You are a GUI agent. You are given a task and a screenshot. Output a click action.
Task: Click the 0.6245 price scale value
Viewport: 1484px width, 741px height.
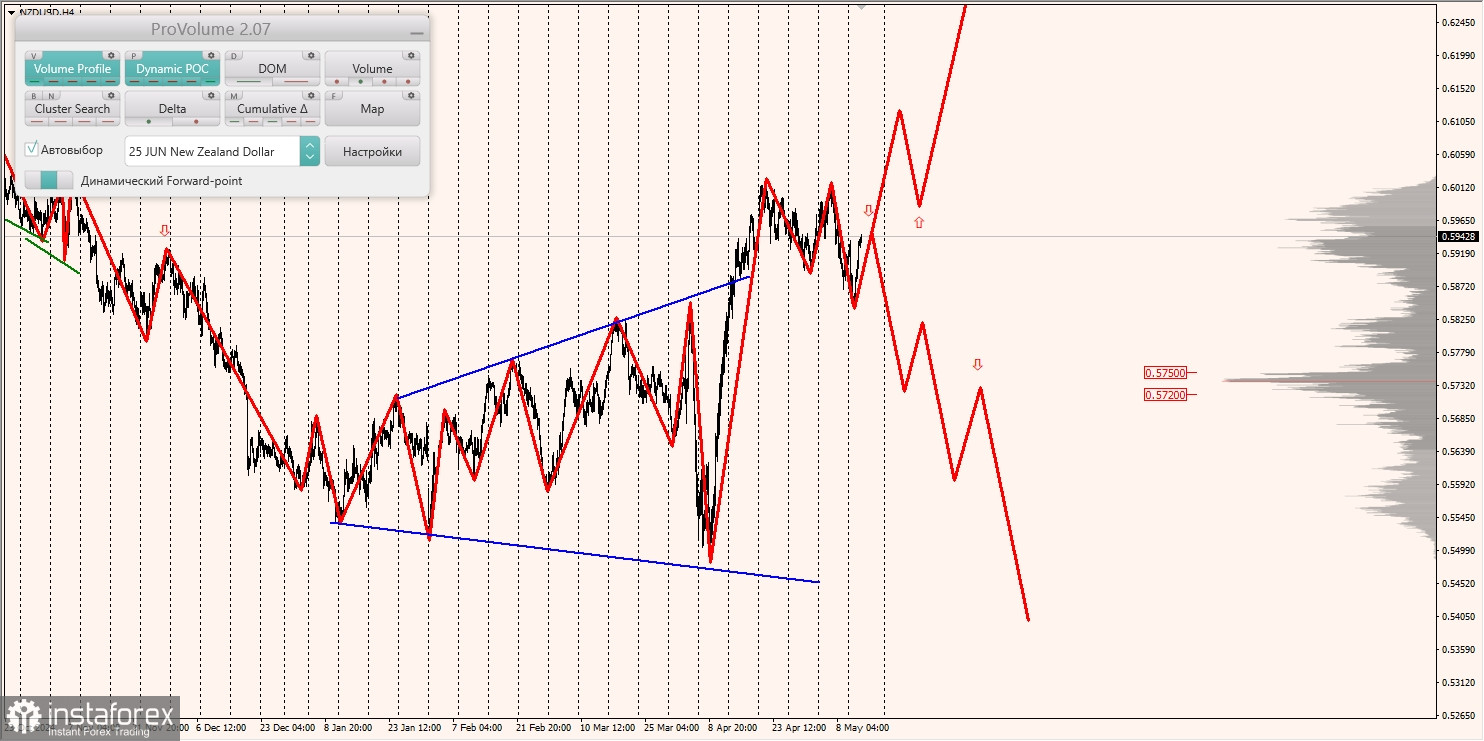1459,23
